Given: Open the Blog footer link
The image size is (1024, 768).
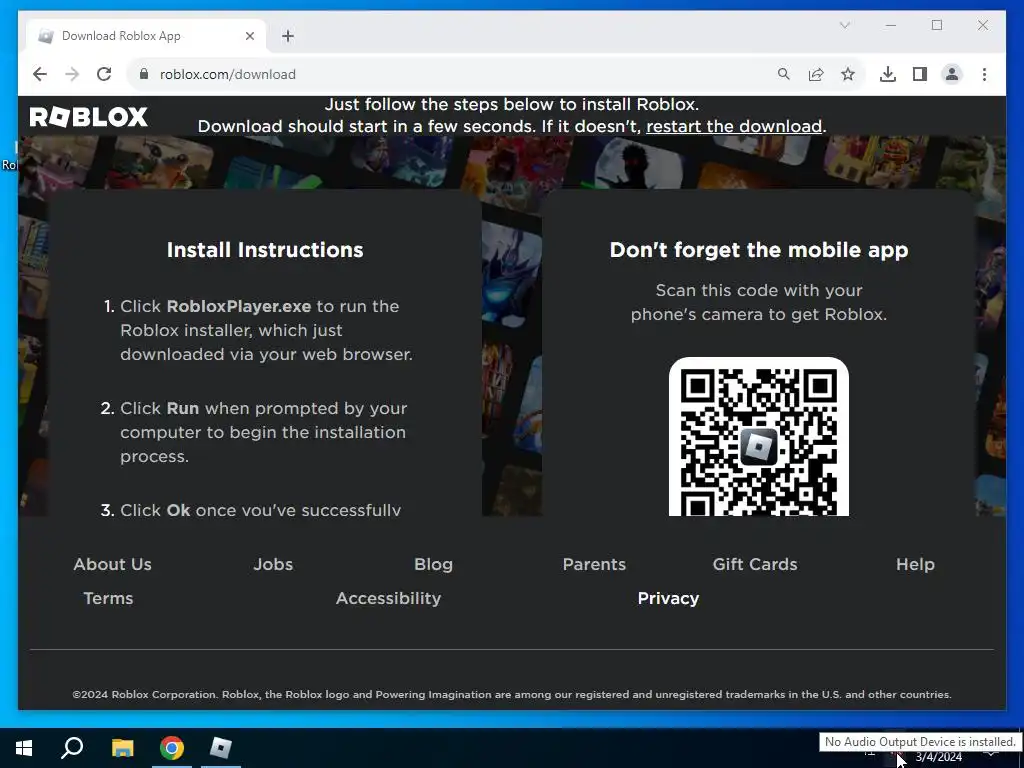Looking at the screenshot, I should pos(434,564).
